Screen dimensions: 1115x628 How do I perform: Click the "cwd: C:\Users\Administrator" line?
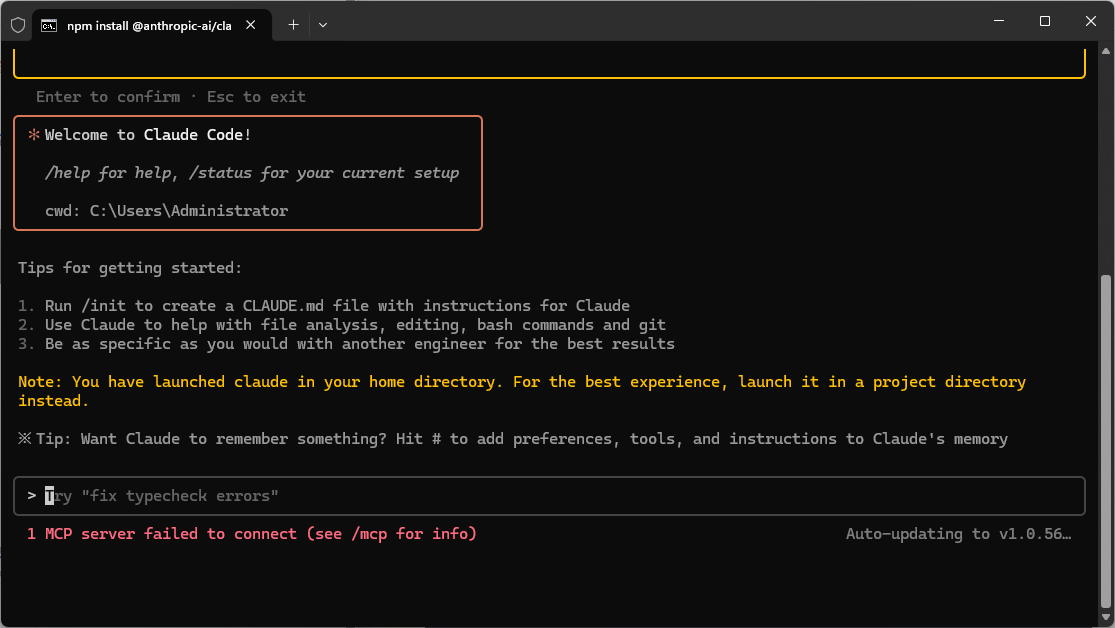166,211
